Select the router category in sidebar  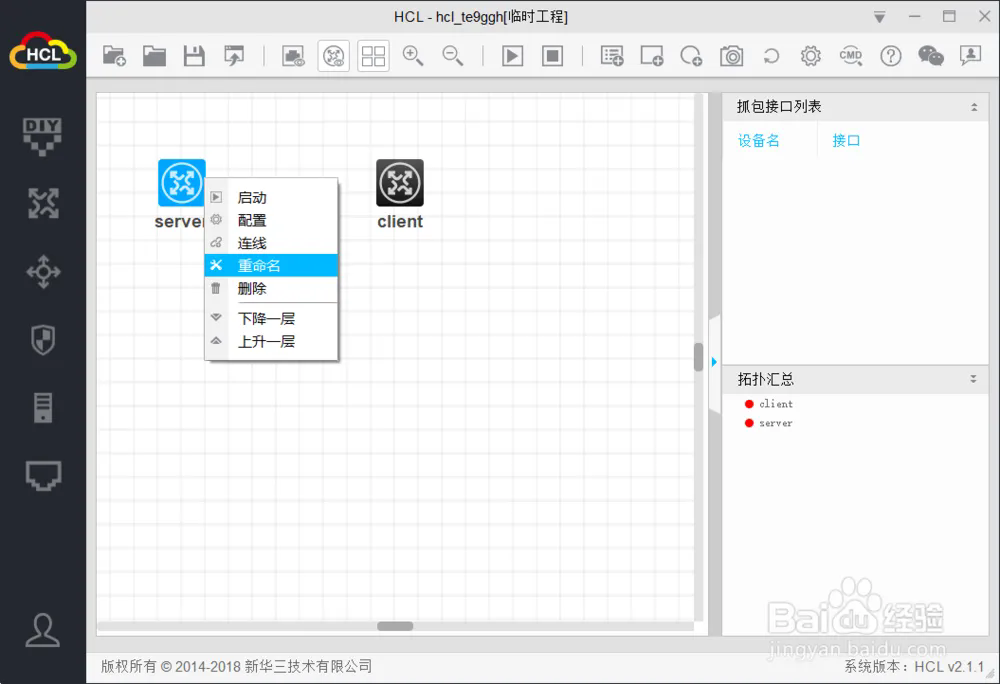[43, 203]
